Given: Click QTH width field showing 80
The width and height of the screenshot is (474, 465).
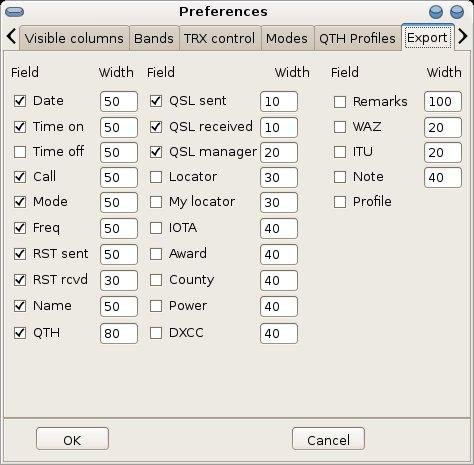Looking at the screenshot, I should (119, 333).
